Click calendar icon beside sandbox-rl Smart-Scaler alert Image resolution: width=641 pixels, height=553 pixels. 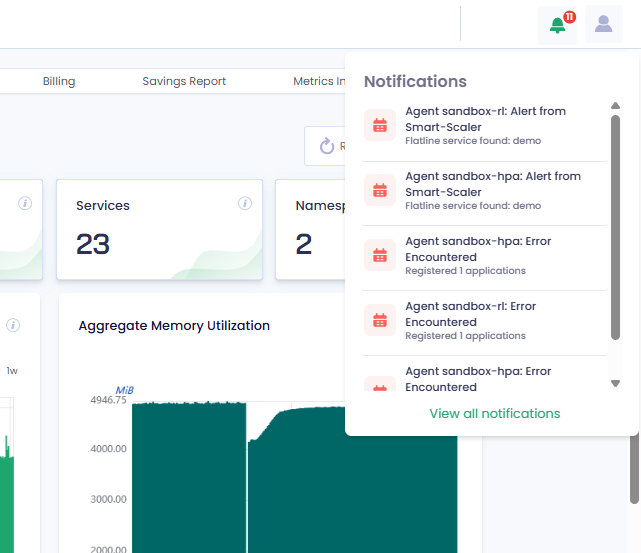379,126
